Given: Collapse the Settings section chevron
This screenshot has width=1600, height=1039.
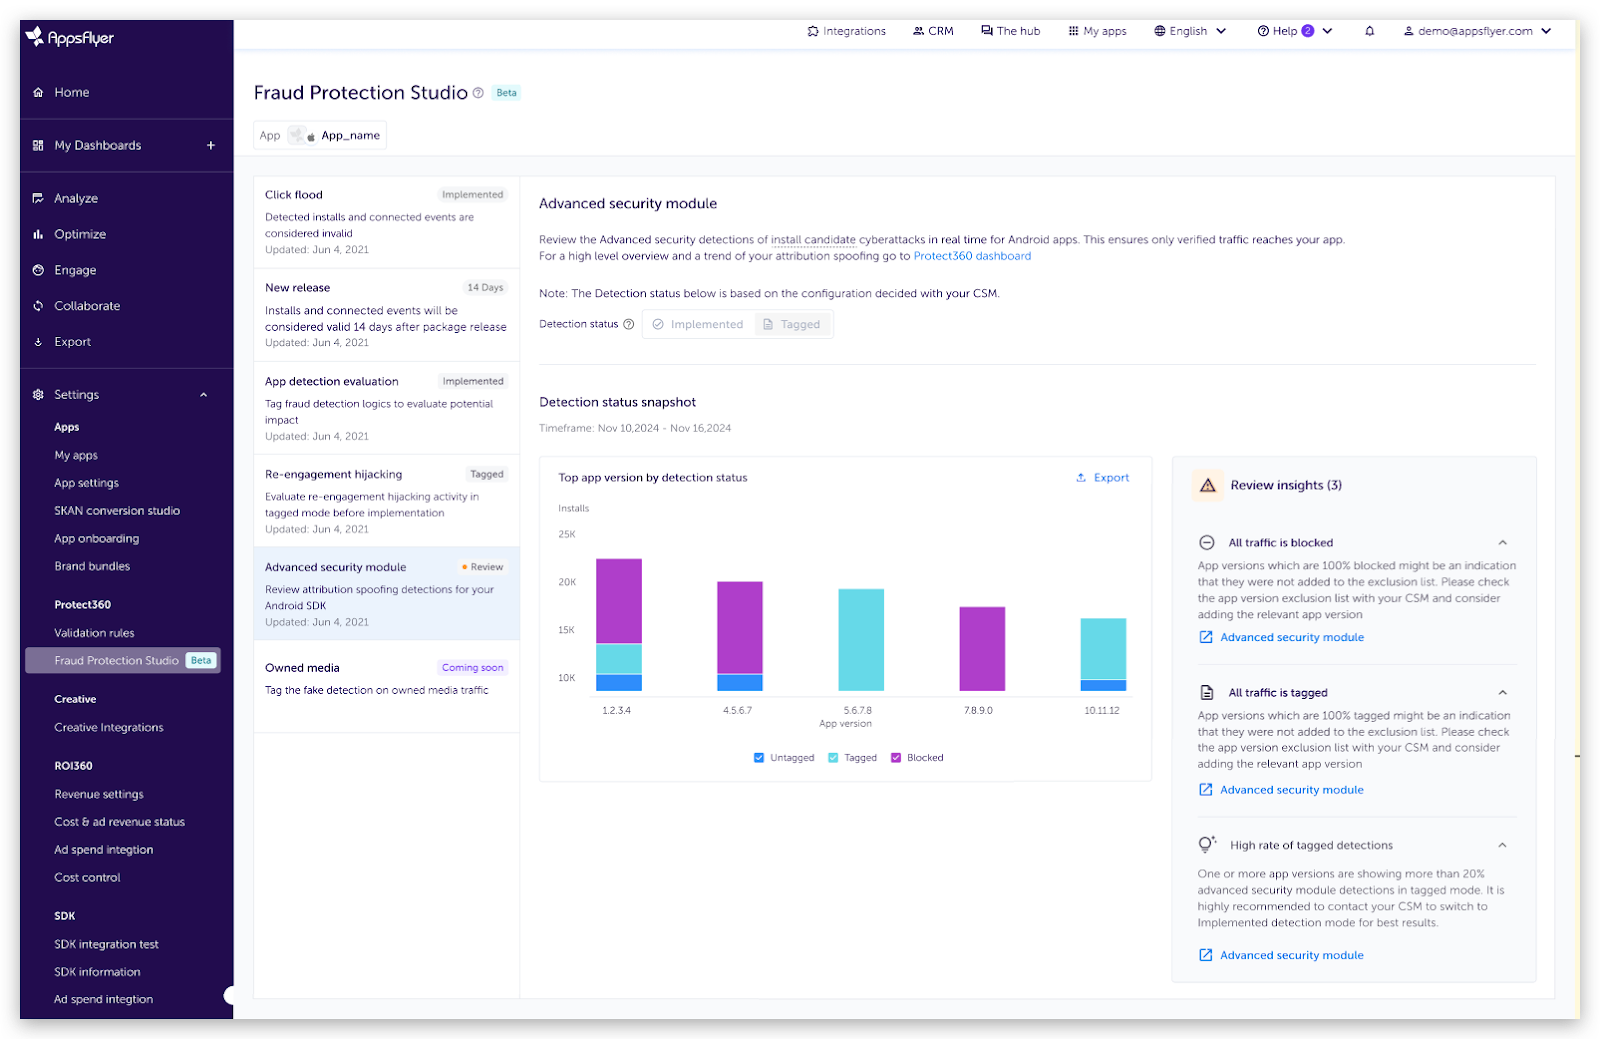Looking at the screenshot, I should point(204,395).
